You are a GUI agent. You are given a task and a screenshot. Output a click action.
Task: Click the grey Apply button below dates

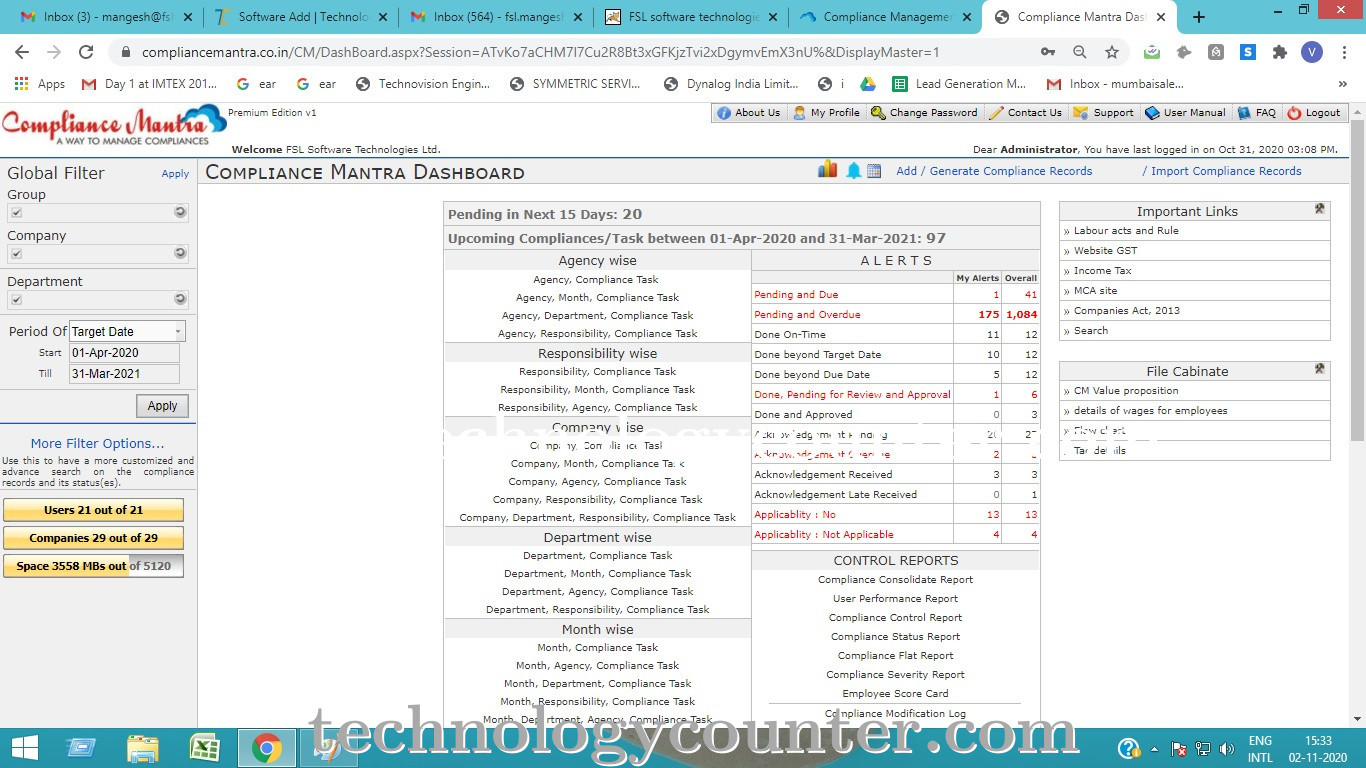tap(162, 406)
